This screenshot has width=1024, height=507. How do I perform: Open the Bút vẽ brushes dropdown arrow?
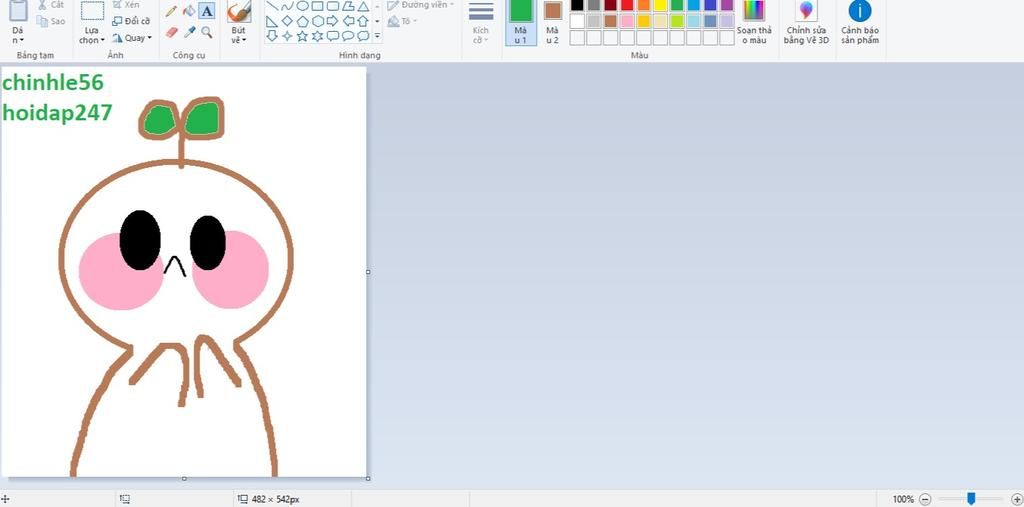[244, 41]
